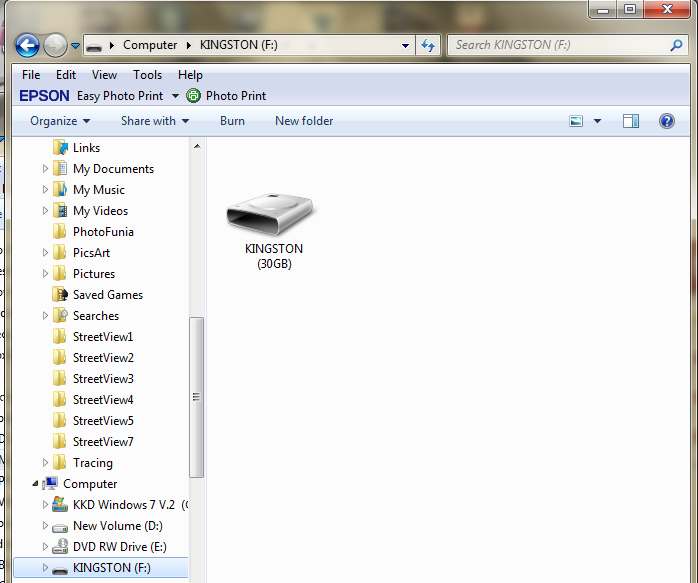
Task: Open the Help menu
Action: click(190, 75)
